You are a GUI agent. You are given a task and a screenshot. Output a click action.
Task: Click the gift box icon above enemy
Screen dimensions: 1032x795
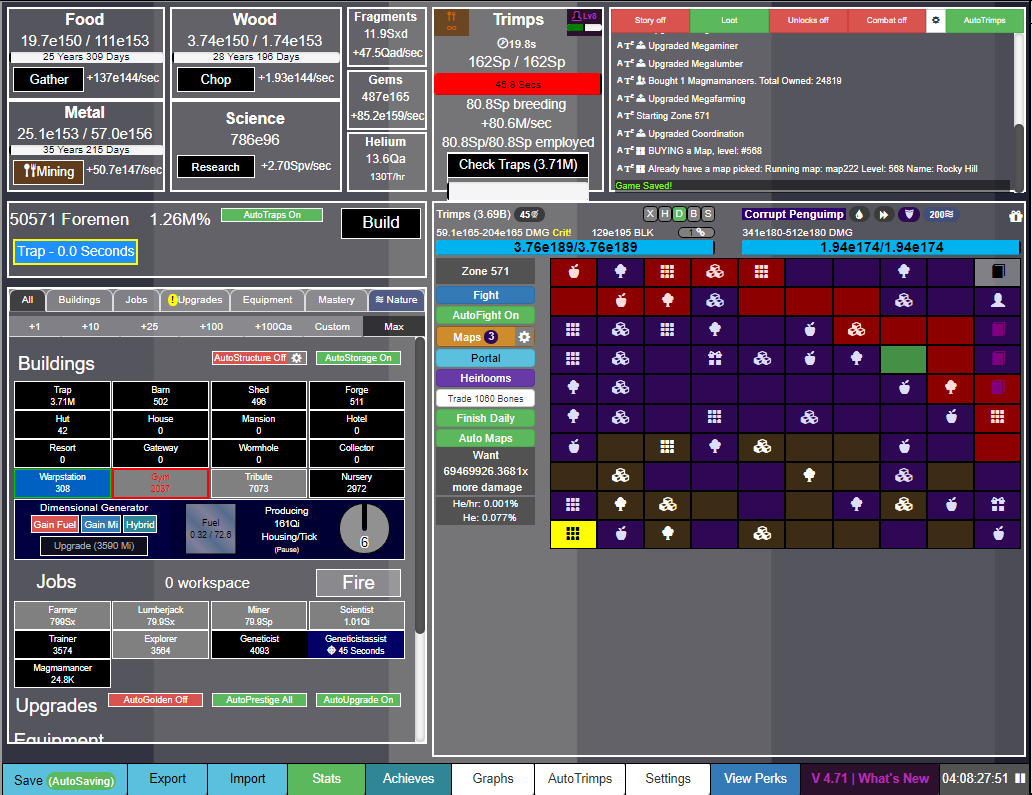1016,215
